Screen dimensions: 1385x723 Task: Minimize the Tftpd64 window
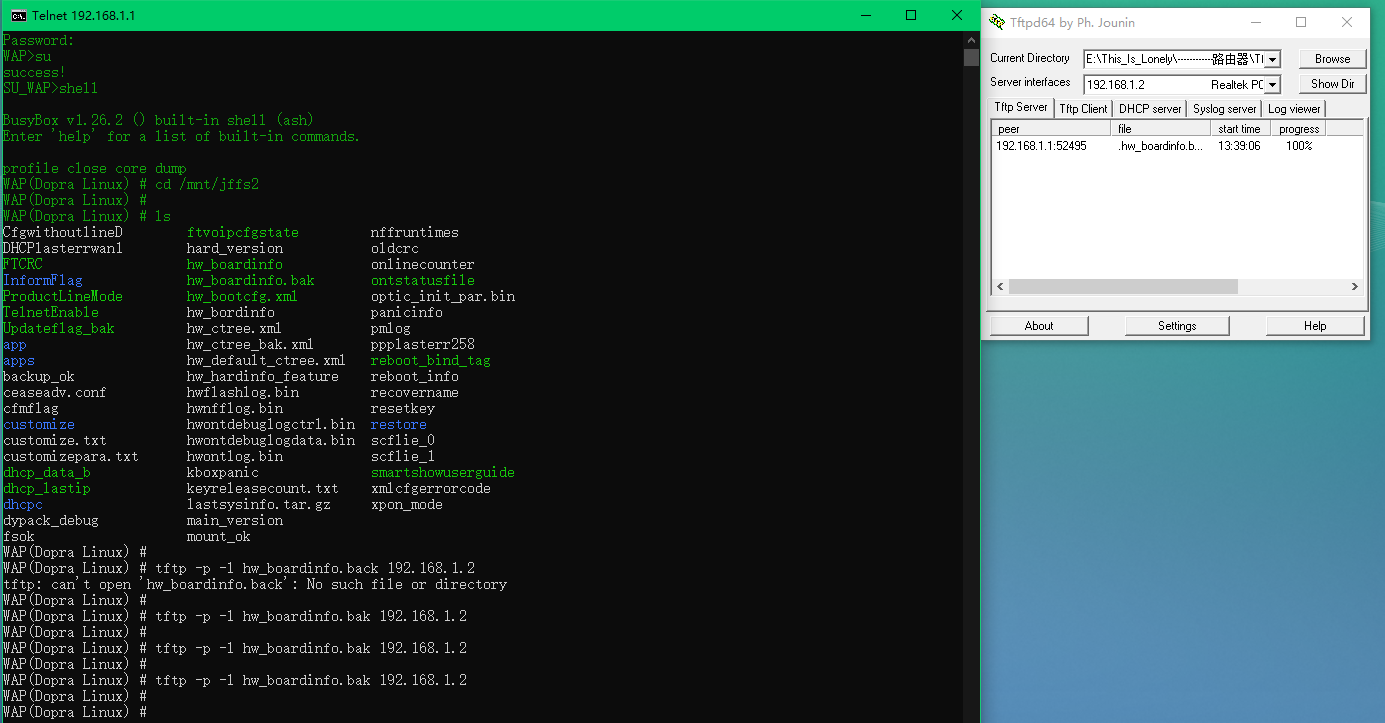1255,22
